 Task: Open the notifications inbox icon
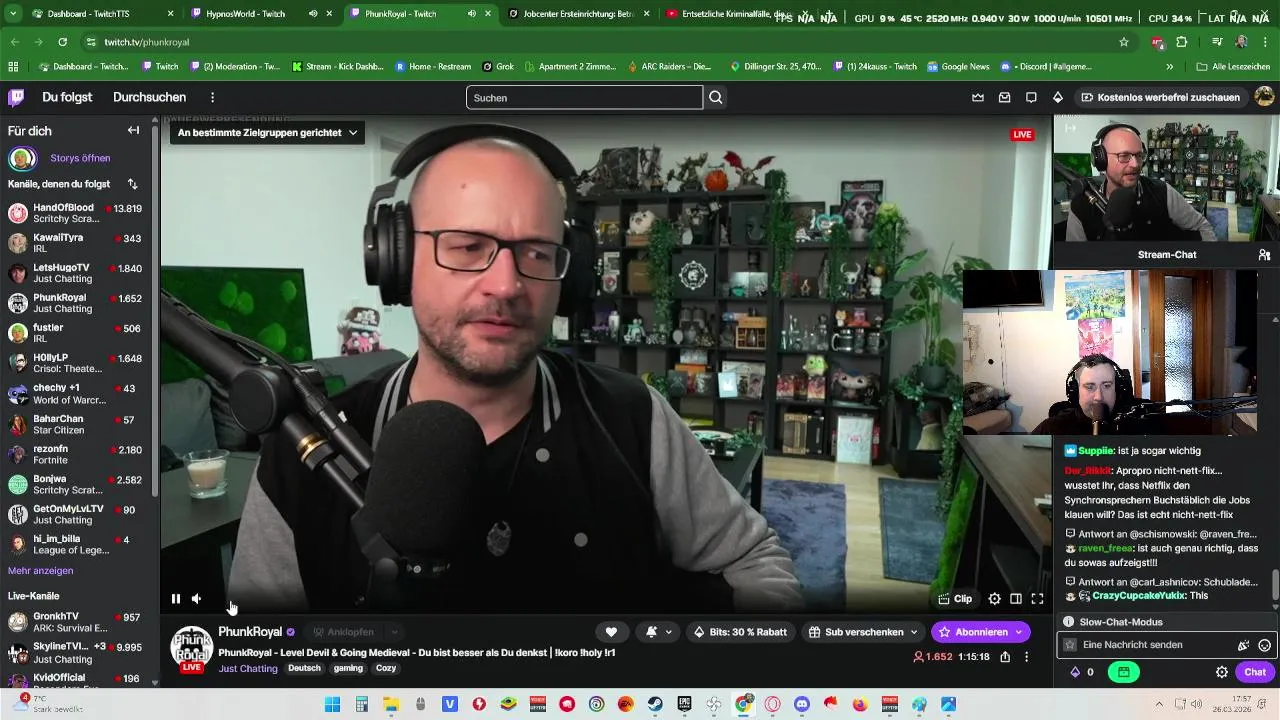1005,97
